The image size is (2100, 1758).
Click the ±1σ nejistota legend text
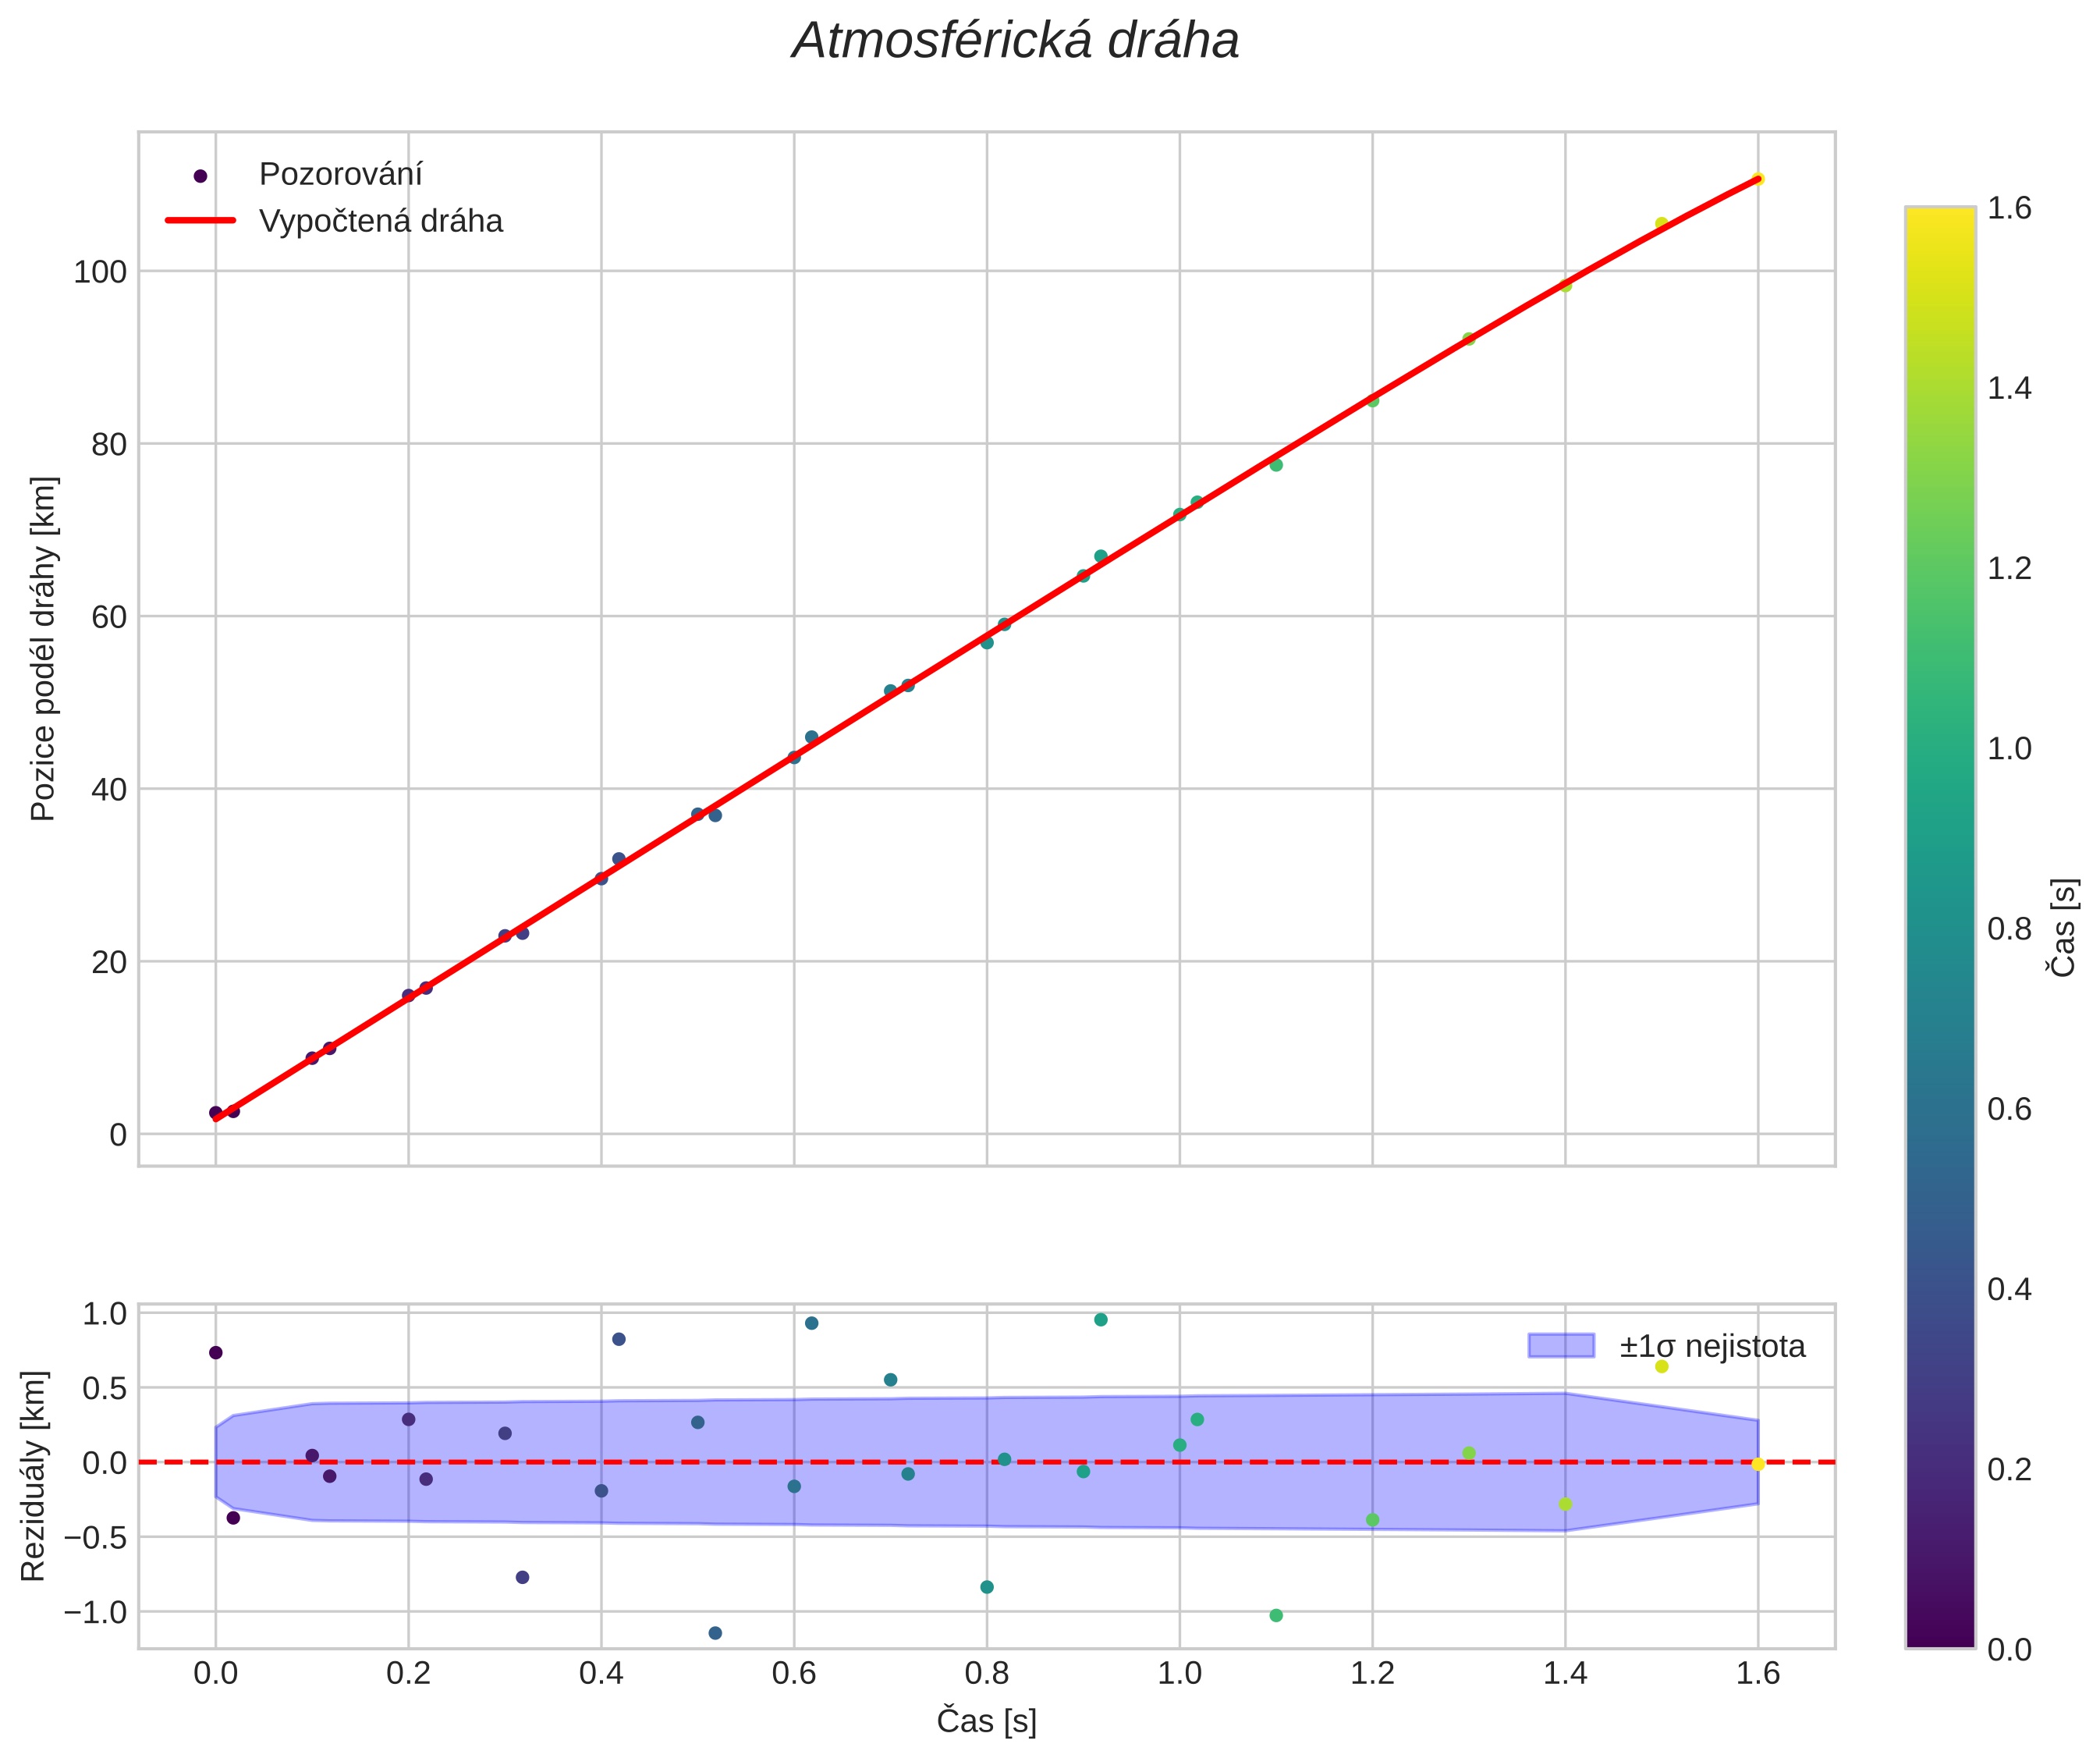pyautogui.click(x=1713, y=1347)
